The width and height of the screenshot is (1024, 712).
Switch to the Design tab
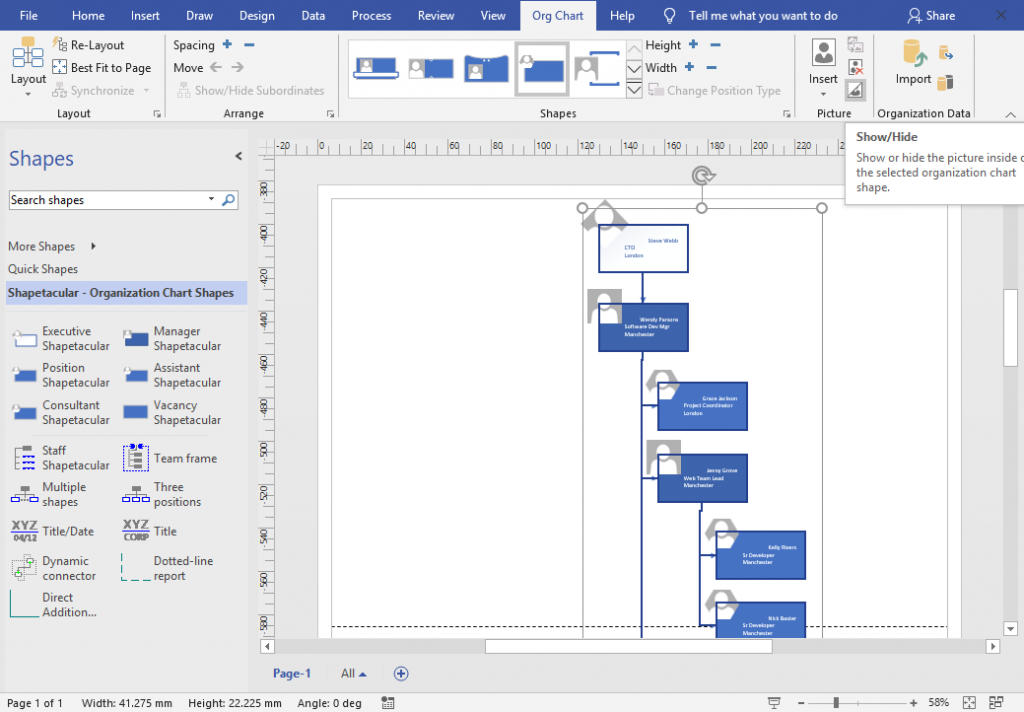[x=257, y=16]
